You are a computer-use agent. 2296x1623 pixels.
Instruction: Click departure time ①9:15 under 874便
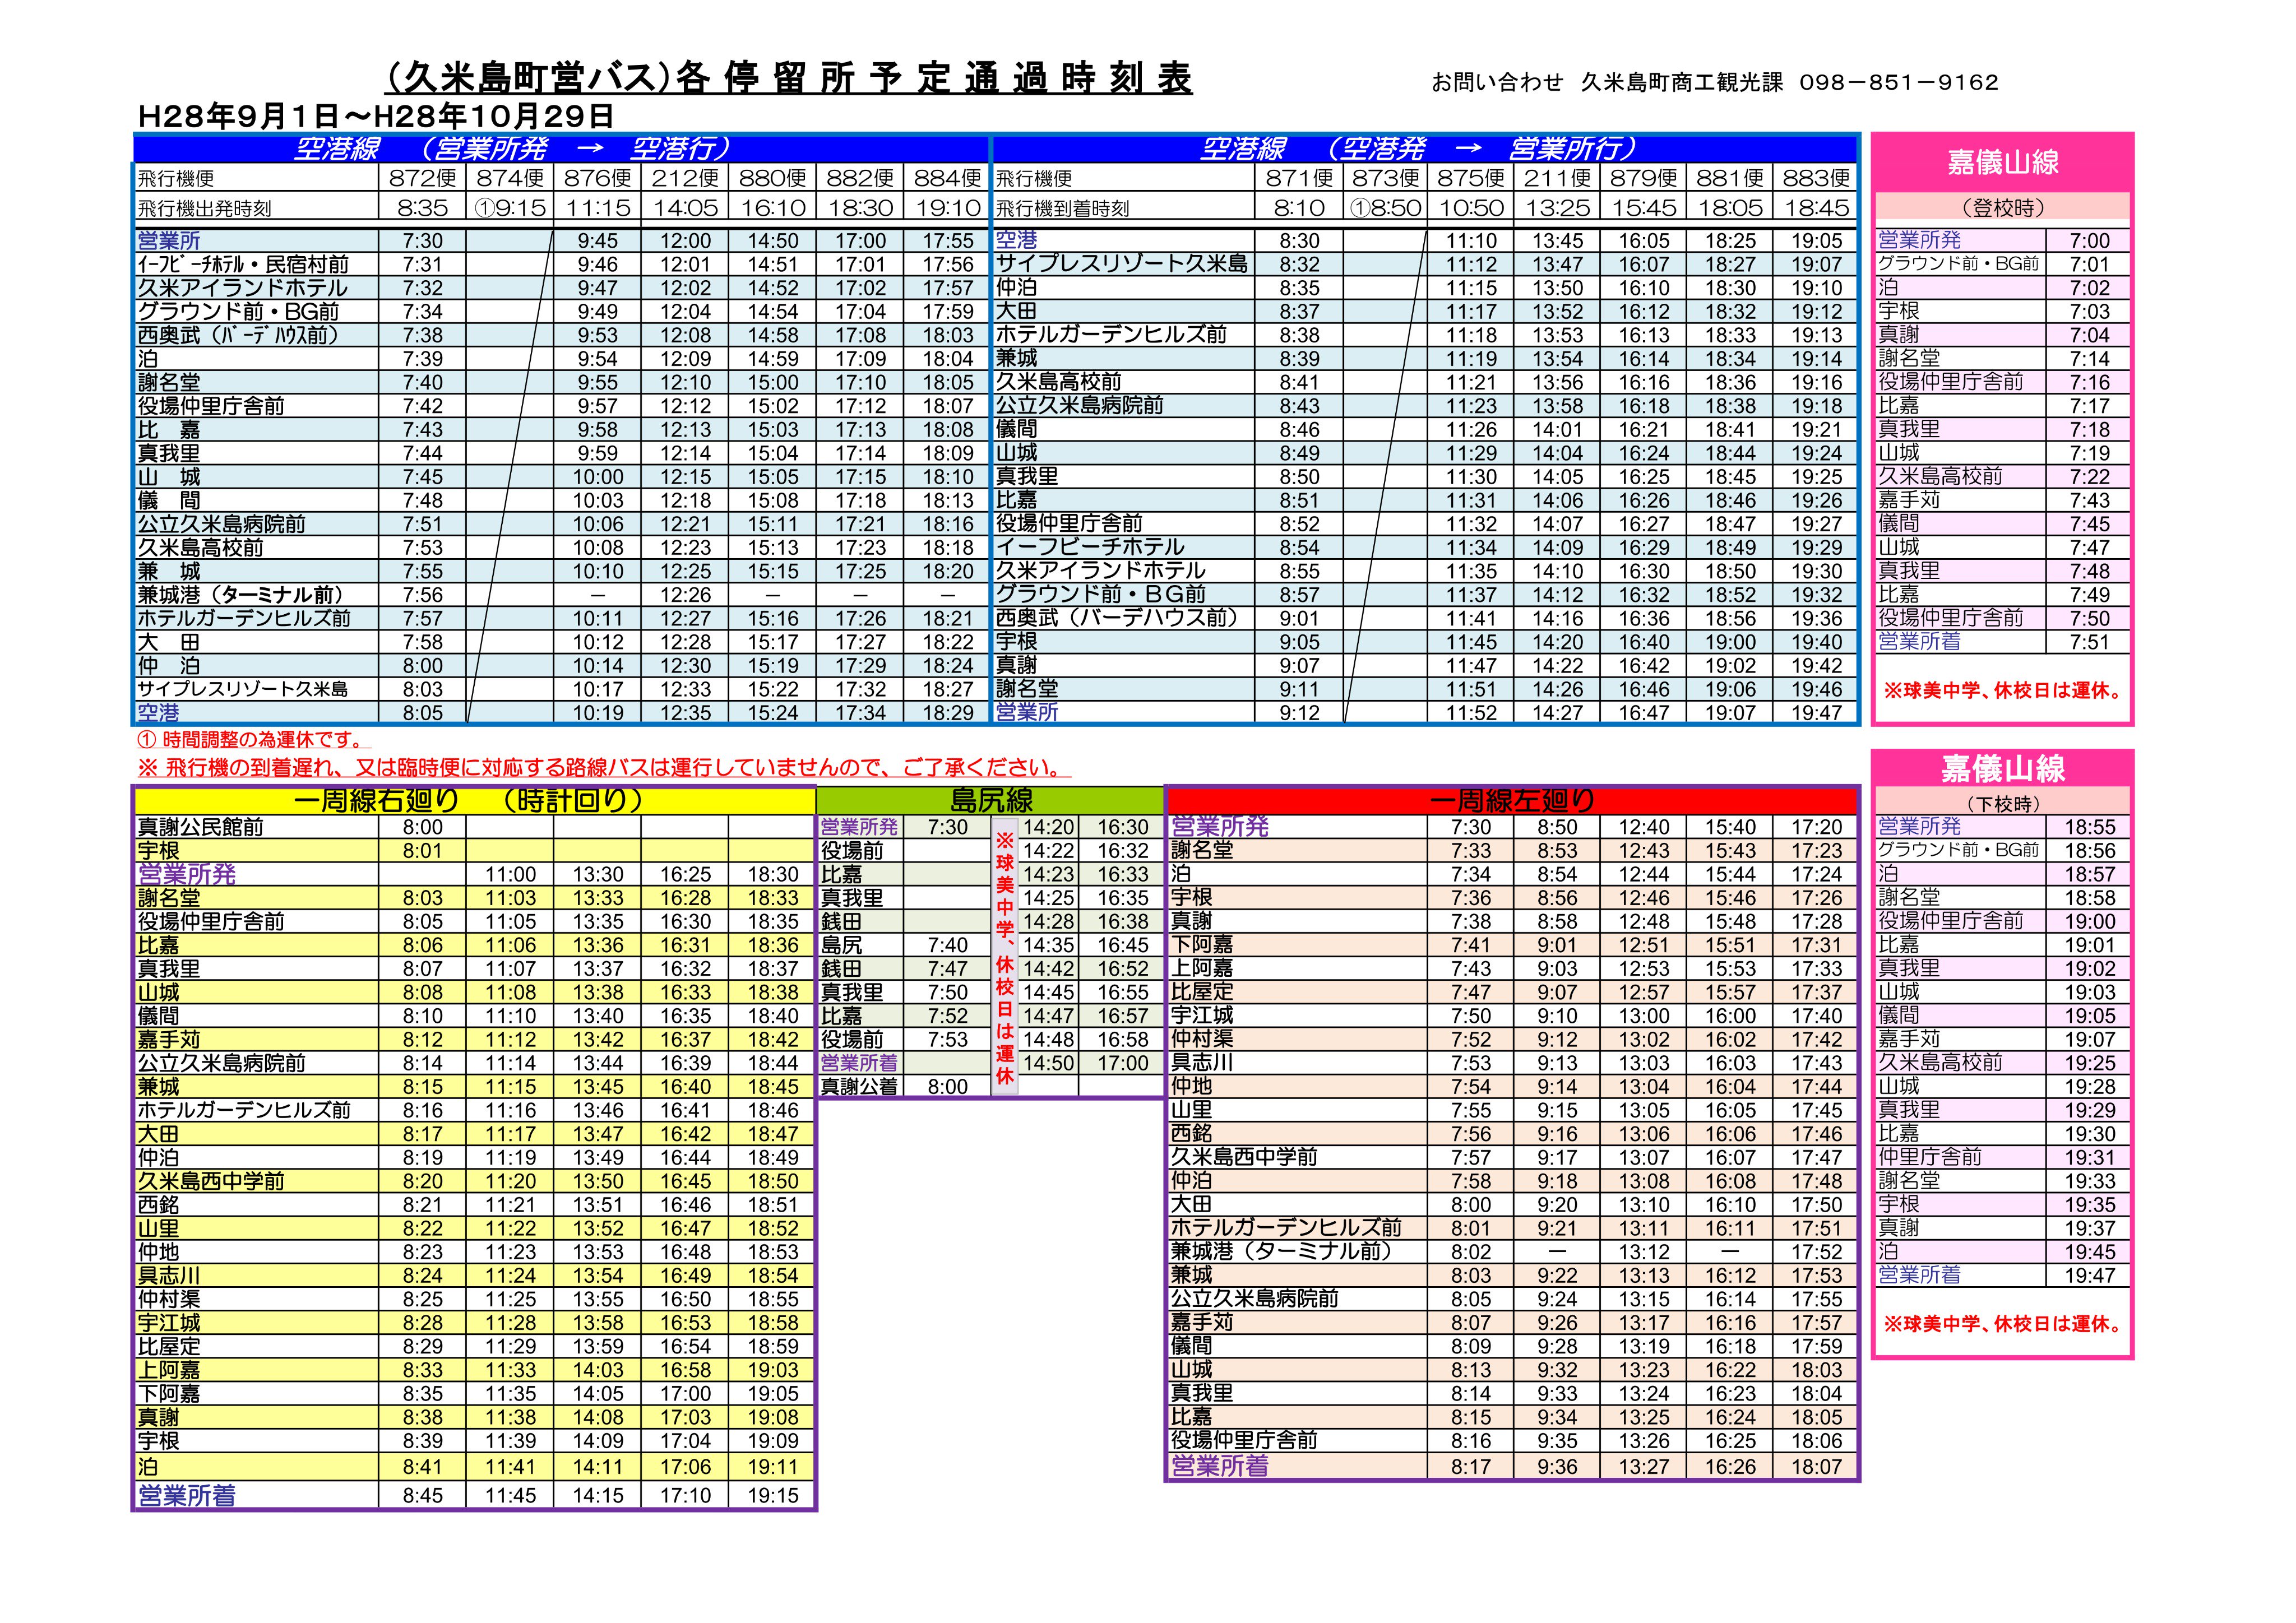(x=510, y=208)
